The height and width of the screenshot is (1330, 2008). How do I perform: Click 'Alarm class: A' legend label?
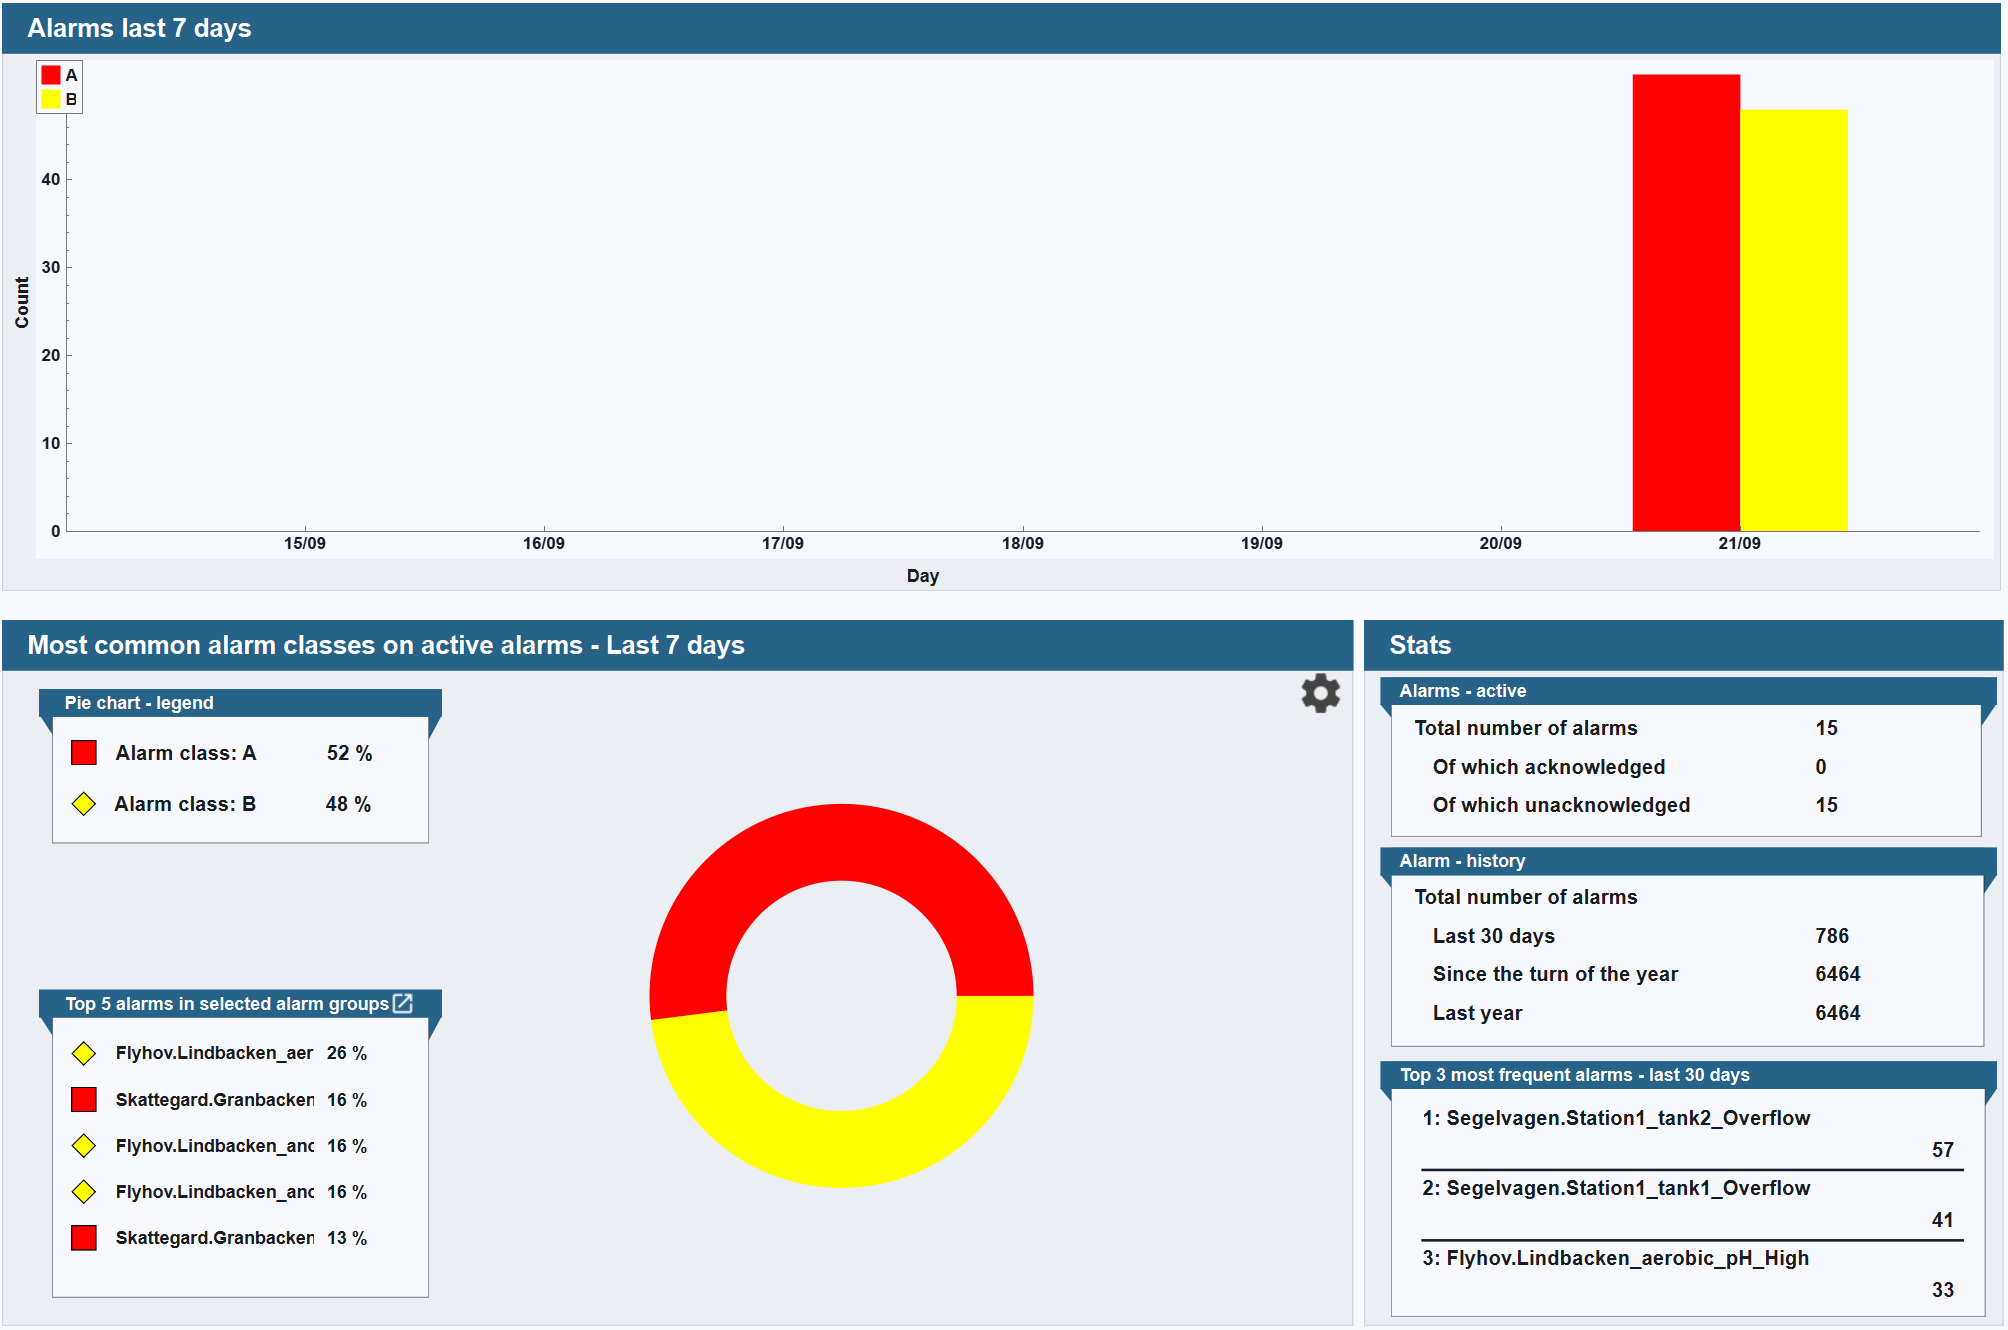tap(185, 753)
